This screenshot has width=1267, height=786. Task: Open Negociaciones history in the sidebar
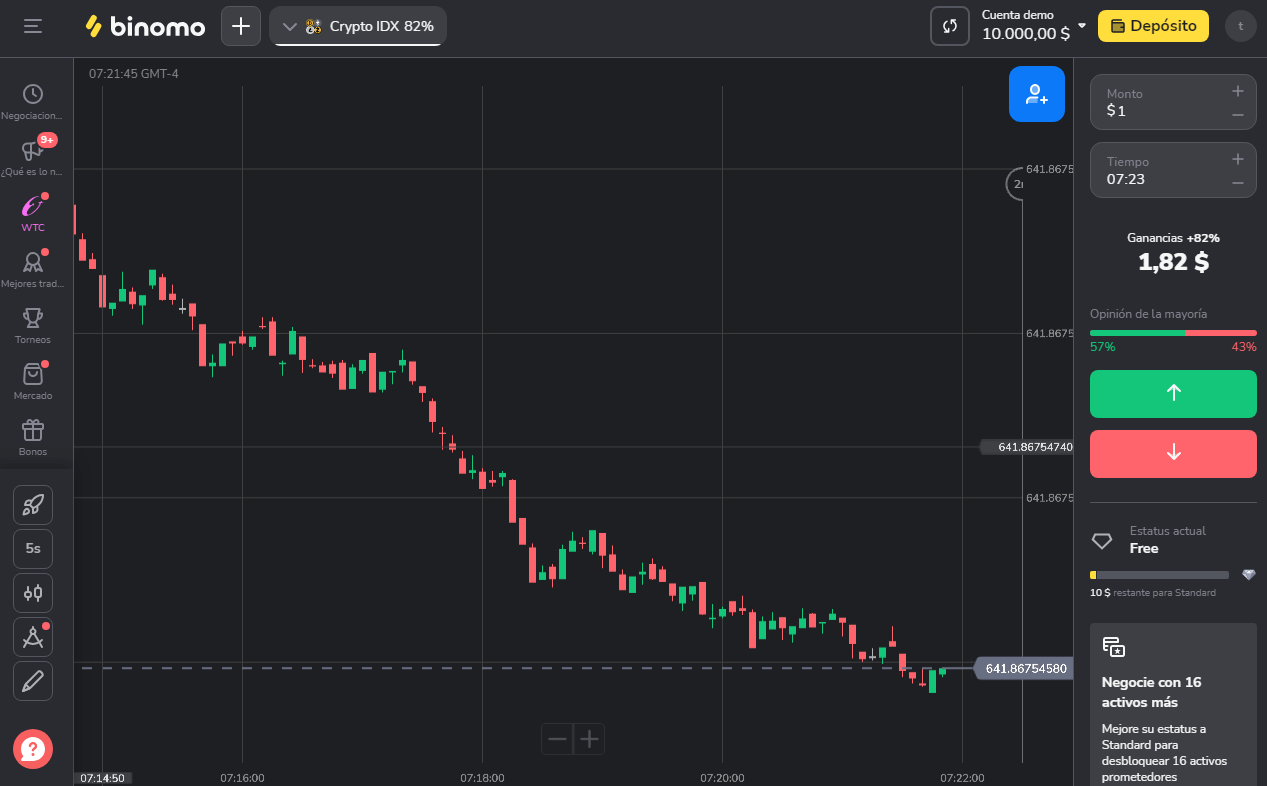[33, 102]
